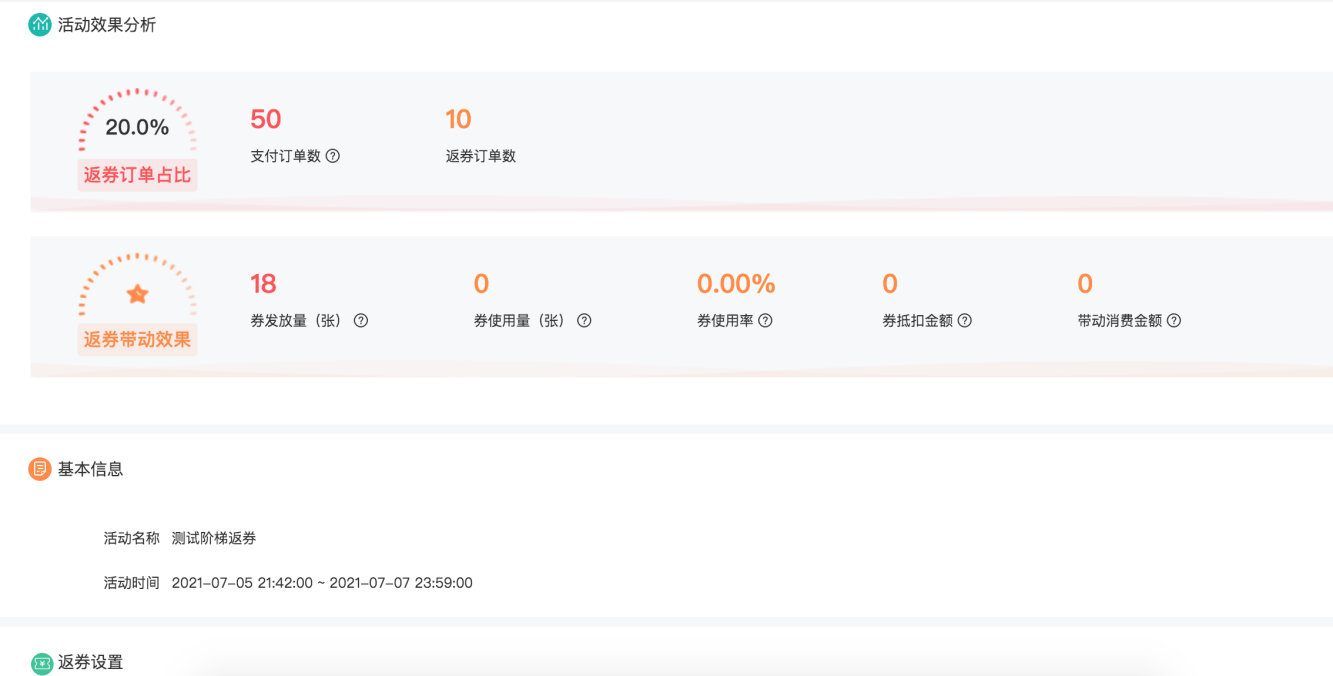The image size is (1333, 676).
Task: Click the 20.0% gauge indicator
Action: 137,127
